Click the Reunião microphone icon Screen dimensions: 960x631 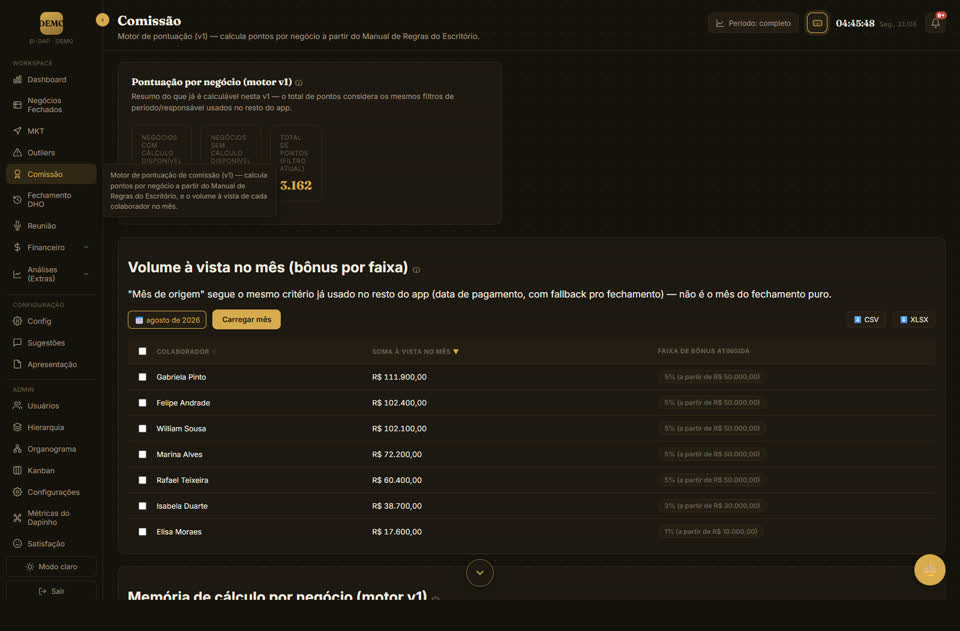tap(17, 226)
